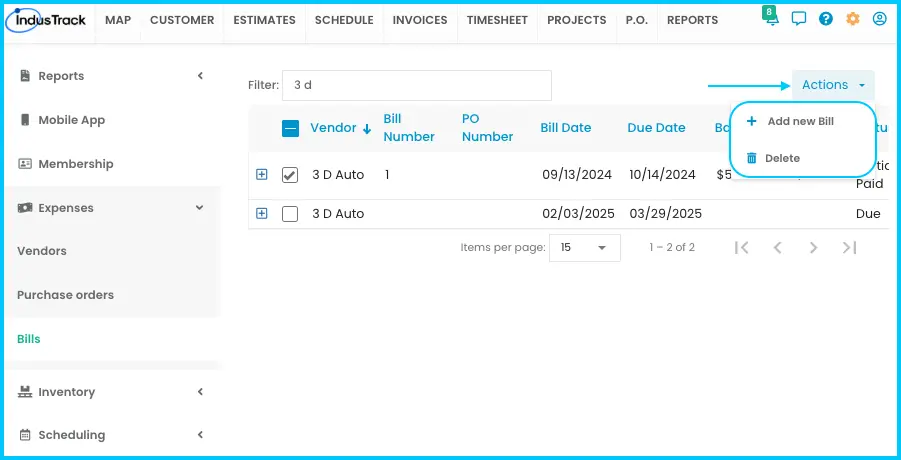Check the second 3 D Auto bill checkbox
901x460 pixels.
pyautogui.click(x=290, y=214)
